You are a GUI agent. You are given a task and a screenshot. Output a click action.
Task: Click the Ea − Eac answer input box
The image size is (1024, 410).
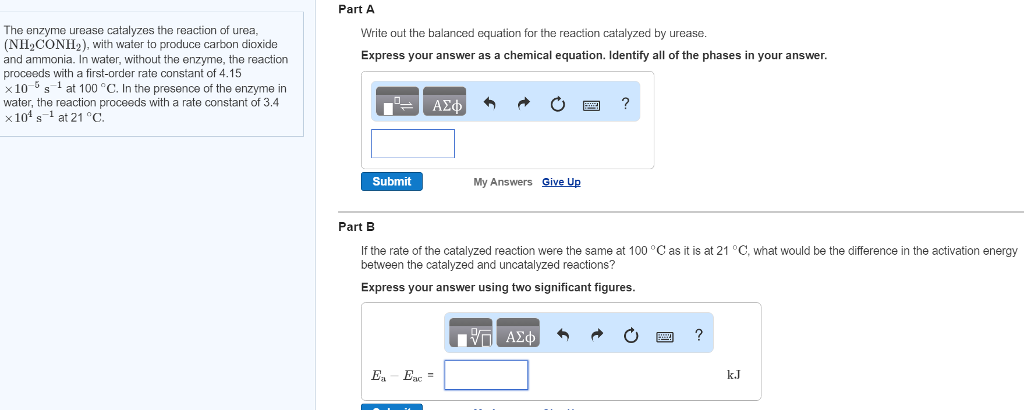coord(487,375)
